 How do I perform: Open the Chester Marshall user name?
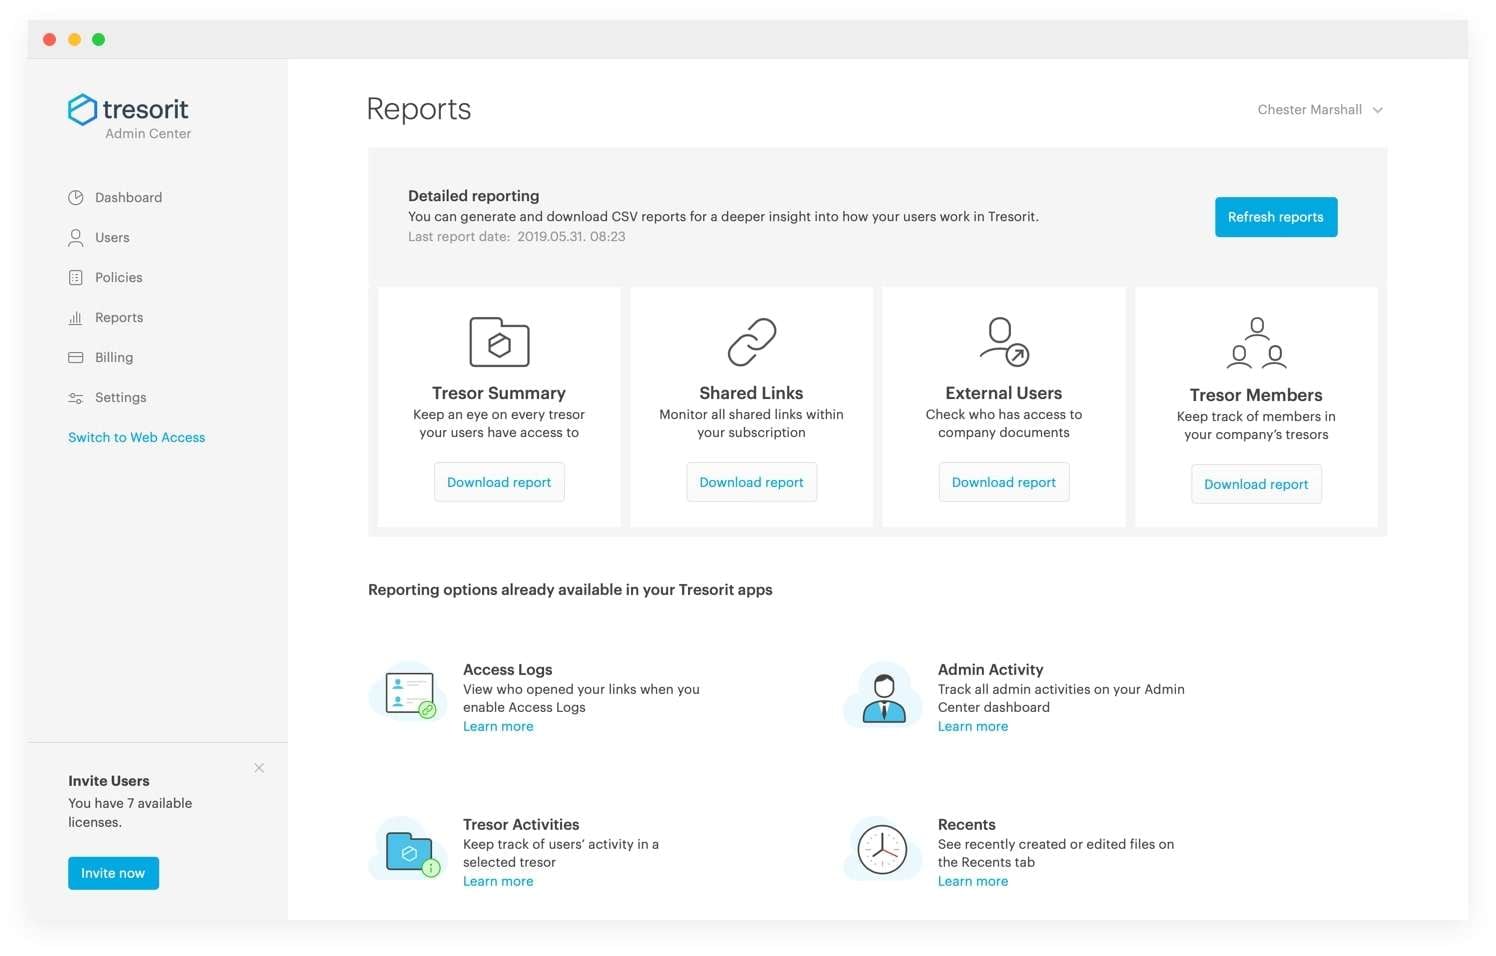tap(1309, 110)
